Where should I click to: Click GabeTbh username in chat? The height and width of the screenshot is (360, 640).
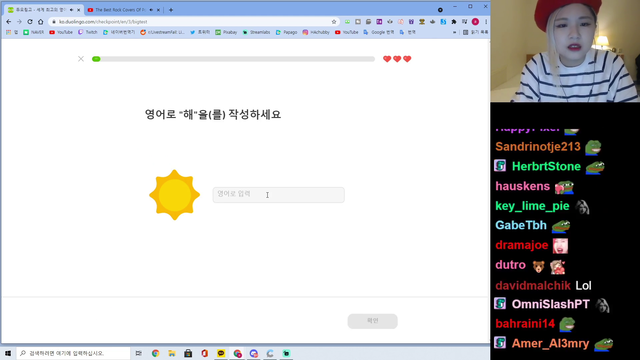521,225
